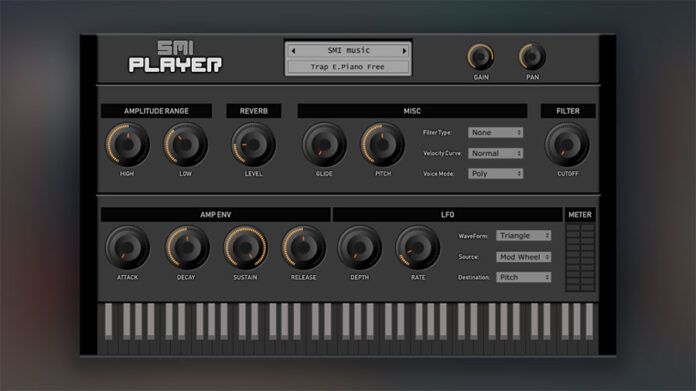Open the Voice Mode dropdown
Viewport: 696px width, 391px height.
[x=495, y=174]
